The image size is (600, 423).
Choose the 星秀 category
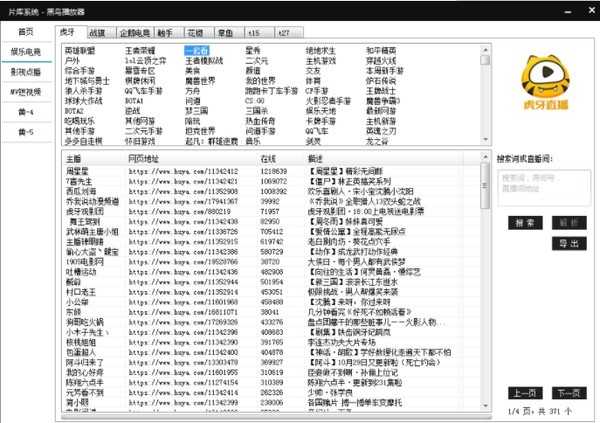(x=253, y=51)
